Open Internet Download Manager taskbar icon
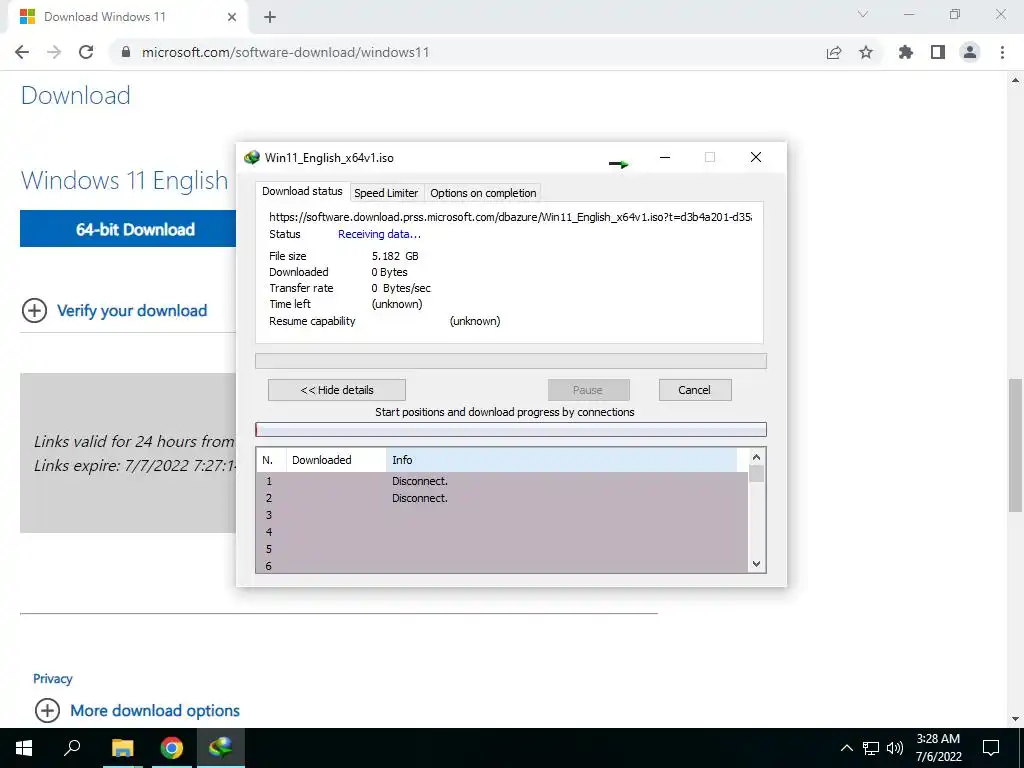 tap(221, 748)
